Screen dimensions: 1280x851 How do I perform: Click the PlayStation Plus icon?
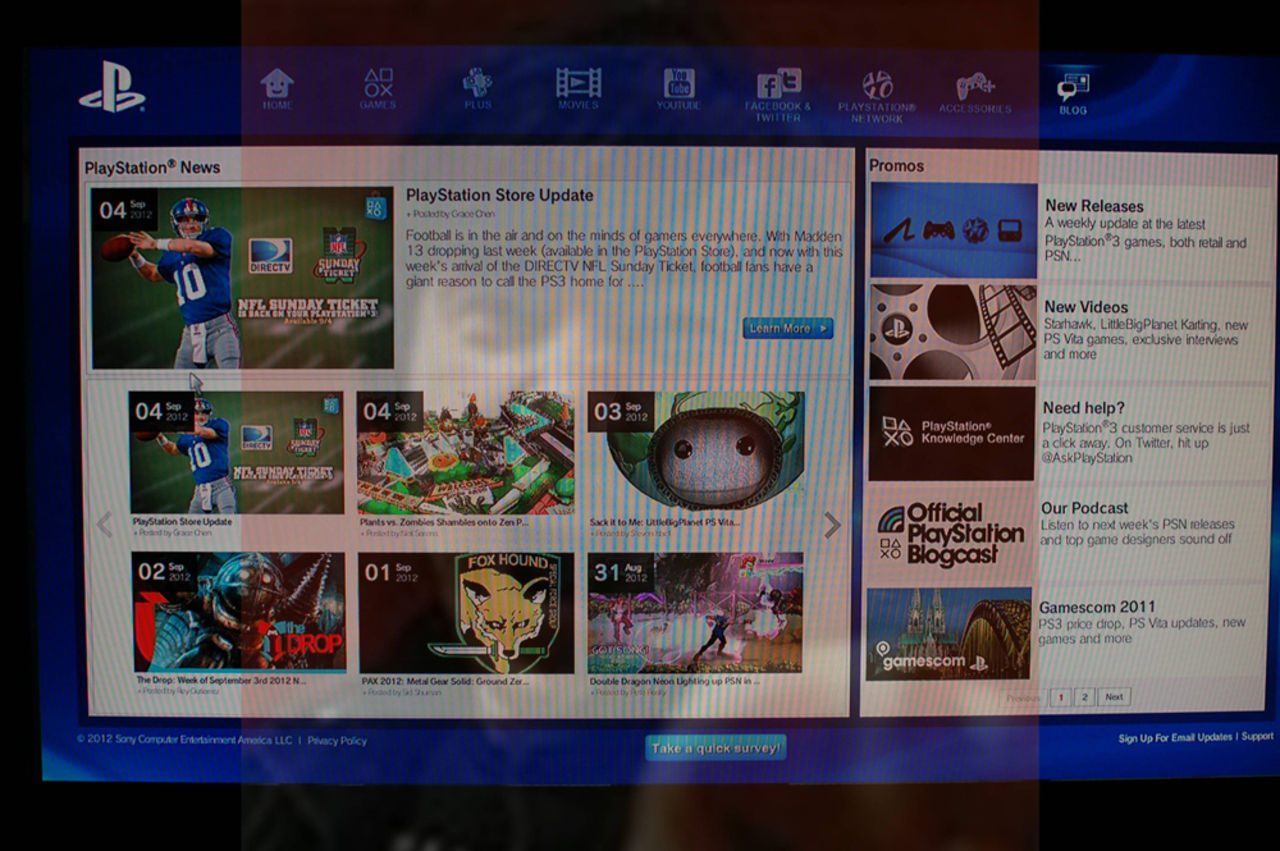(x=478, y=83)
